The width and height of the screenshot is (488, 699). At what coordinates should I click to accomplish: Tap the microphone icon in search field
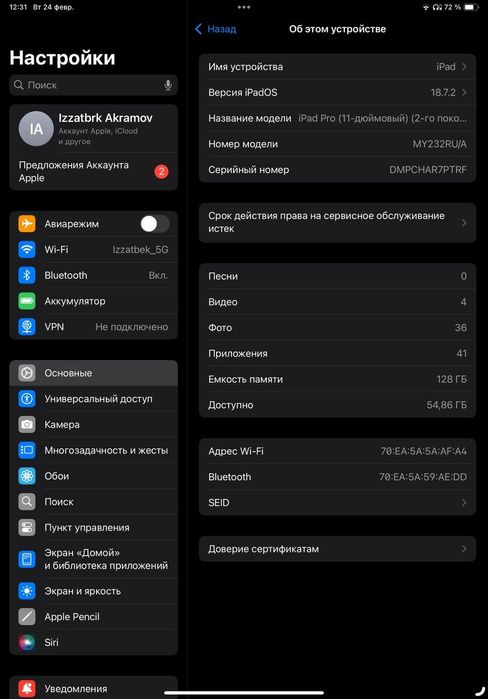click(168, 85)
